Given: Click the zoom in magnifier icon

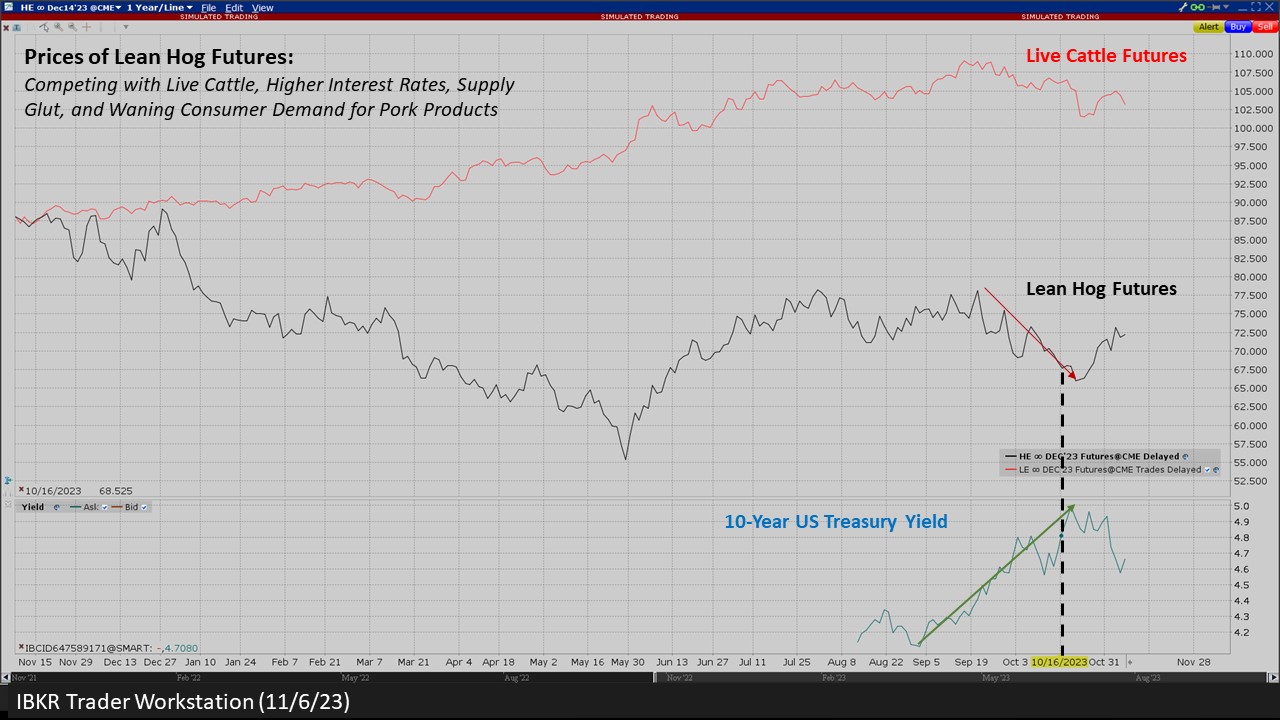Looking at the screenshot, I should pyautogui.click(x=58, y=27).
